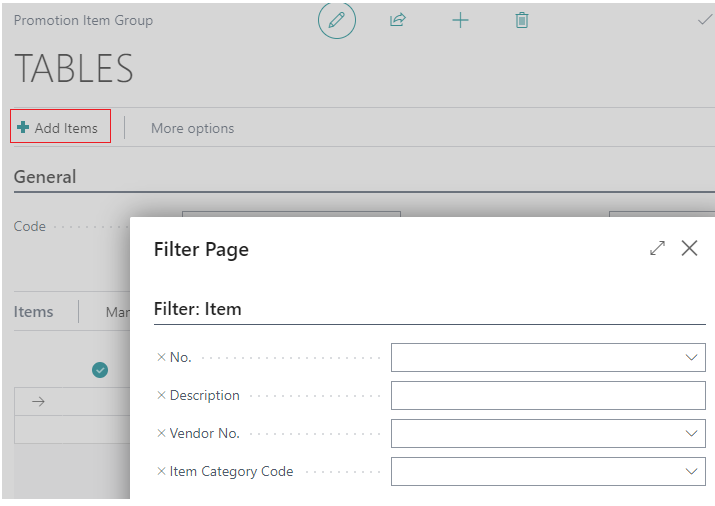Click the pencil edit icon
The height and width of the screenshot is (506, 715).
coord(337,20)
